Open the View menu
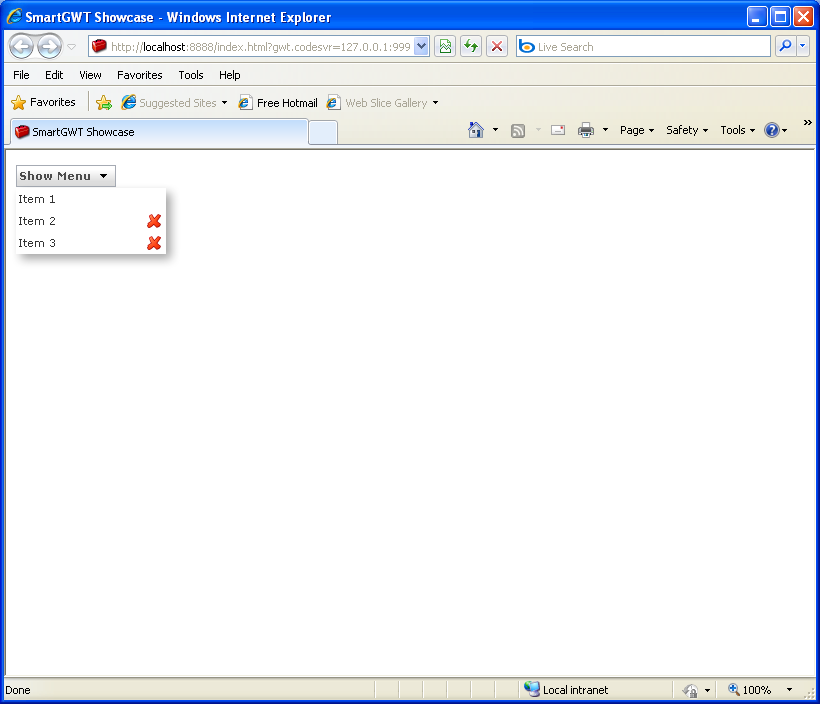The width and height of the screenshot is (820, 704). [x=90, y=75]
